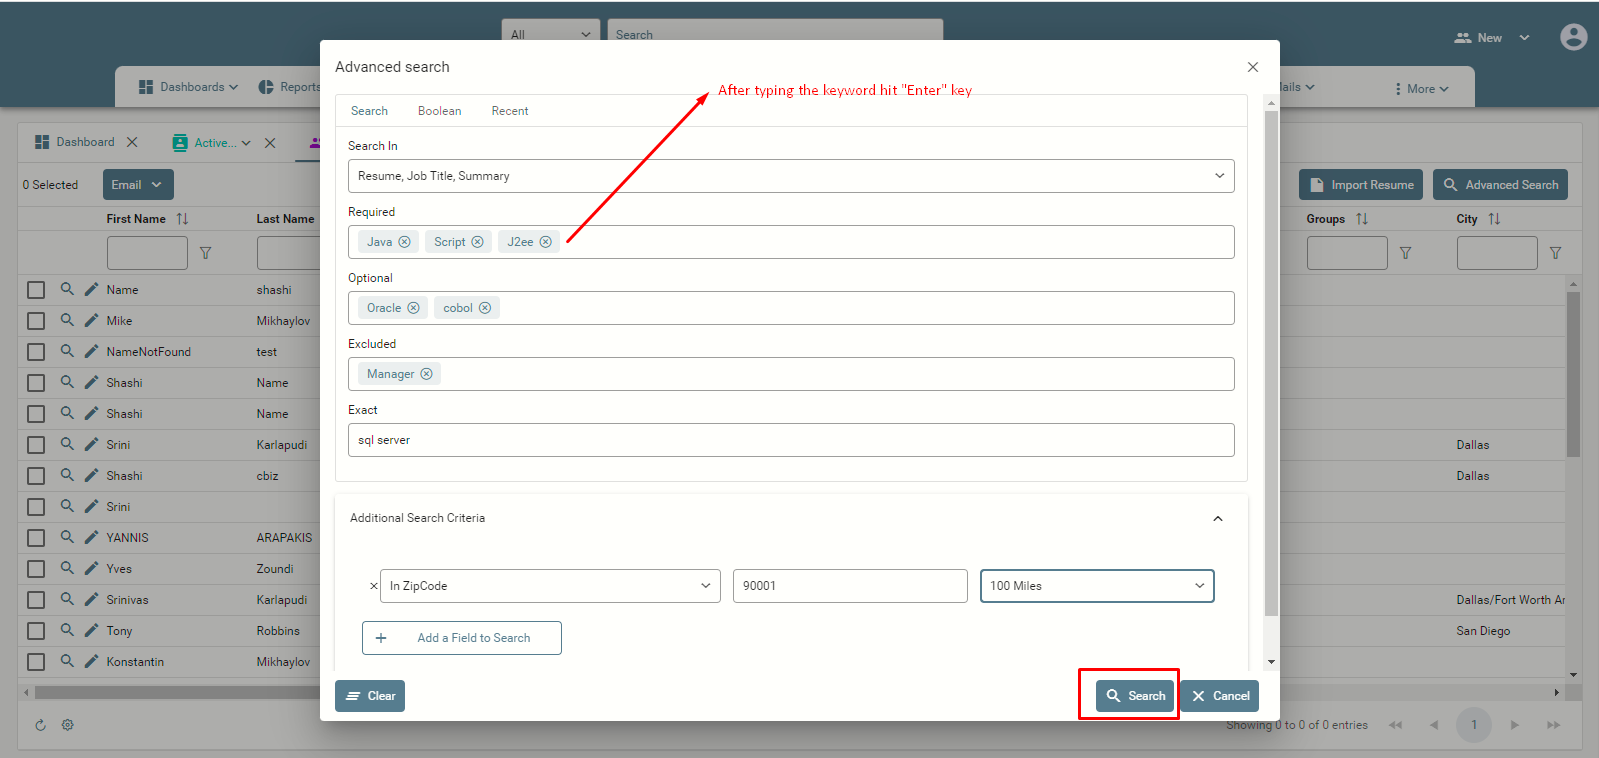Close the Dashboard tab with X

pyautogui.click(x=132, y=142)
